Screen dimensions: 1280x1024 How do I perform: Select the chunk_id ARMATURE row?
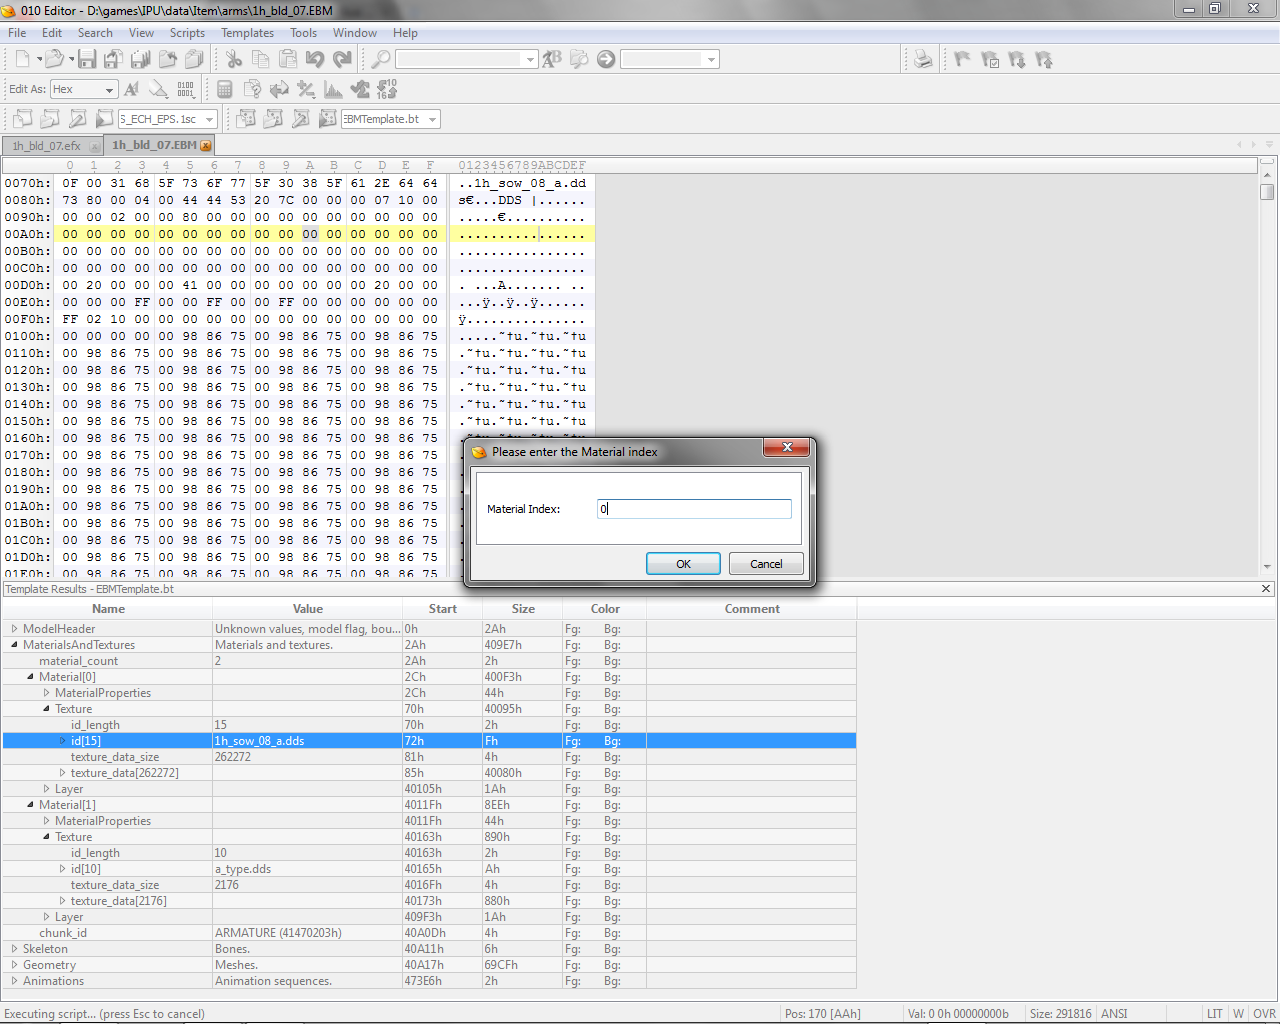tap(429, 933)
